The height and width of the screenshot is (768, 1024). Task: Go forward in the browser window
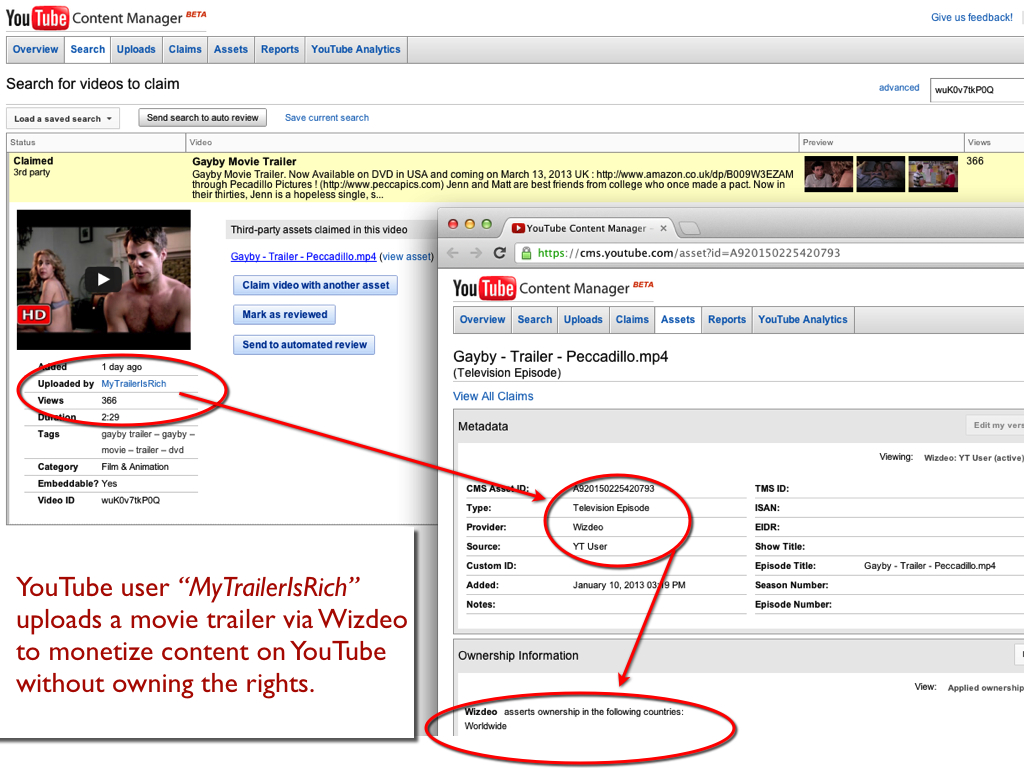pyautogui.click(x=476, y=253)
